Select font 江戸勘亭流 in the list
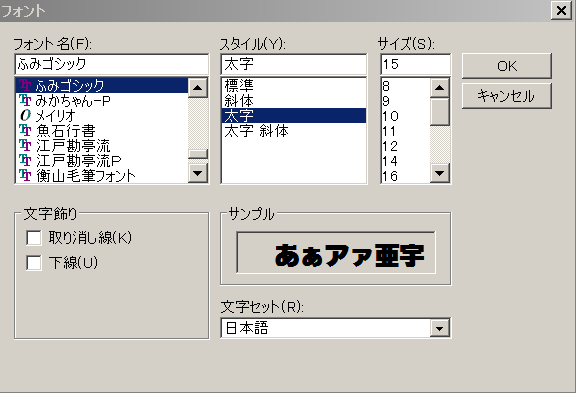576x393 pixels. point(102,145)
